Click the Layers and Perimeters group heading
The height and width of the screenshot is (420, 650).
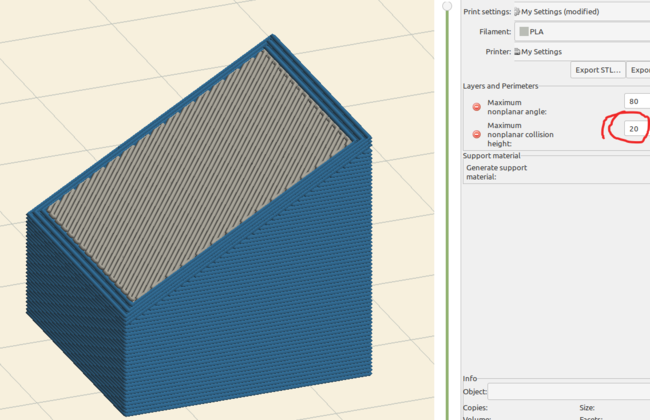coord(500,86)
